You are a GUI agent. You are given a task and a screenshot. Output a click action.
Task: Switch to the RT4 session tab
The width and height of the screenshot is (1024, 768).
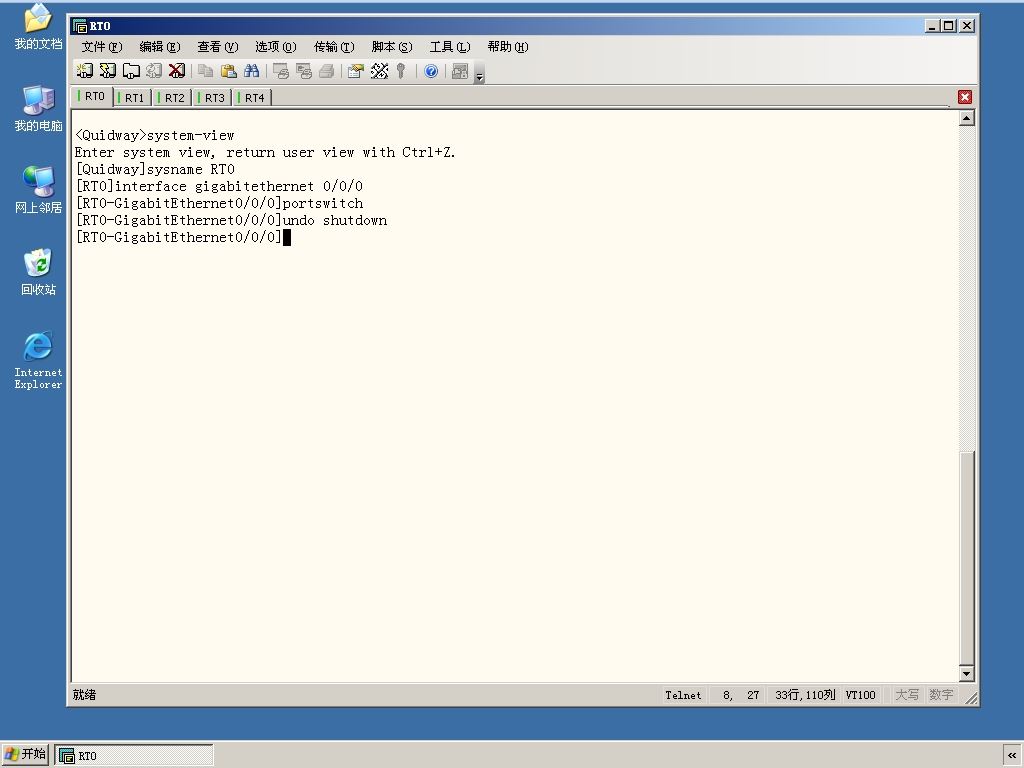pos(253,98)
